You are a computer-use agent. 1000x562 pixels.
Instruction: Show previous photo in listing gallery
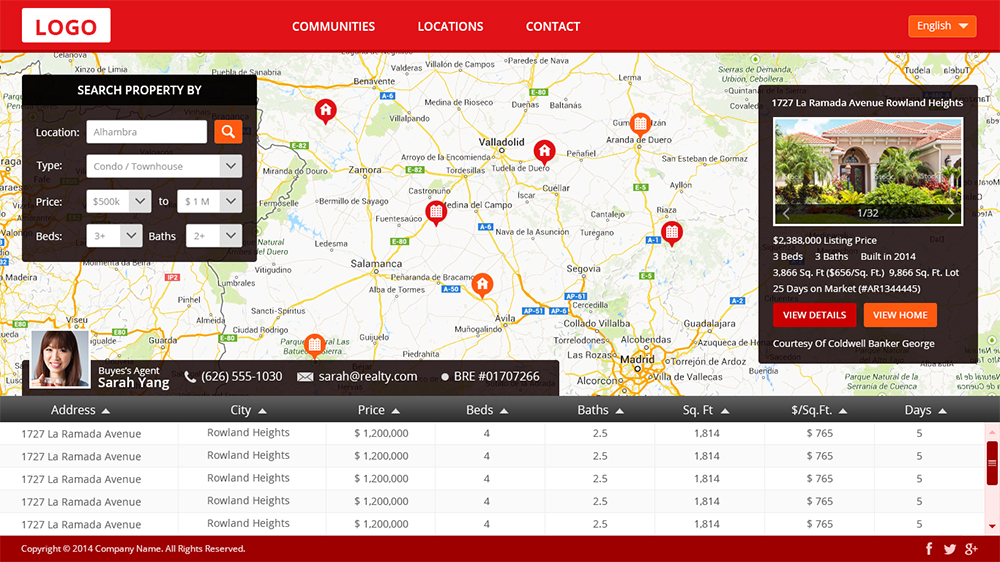(786, 214)
